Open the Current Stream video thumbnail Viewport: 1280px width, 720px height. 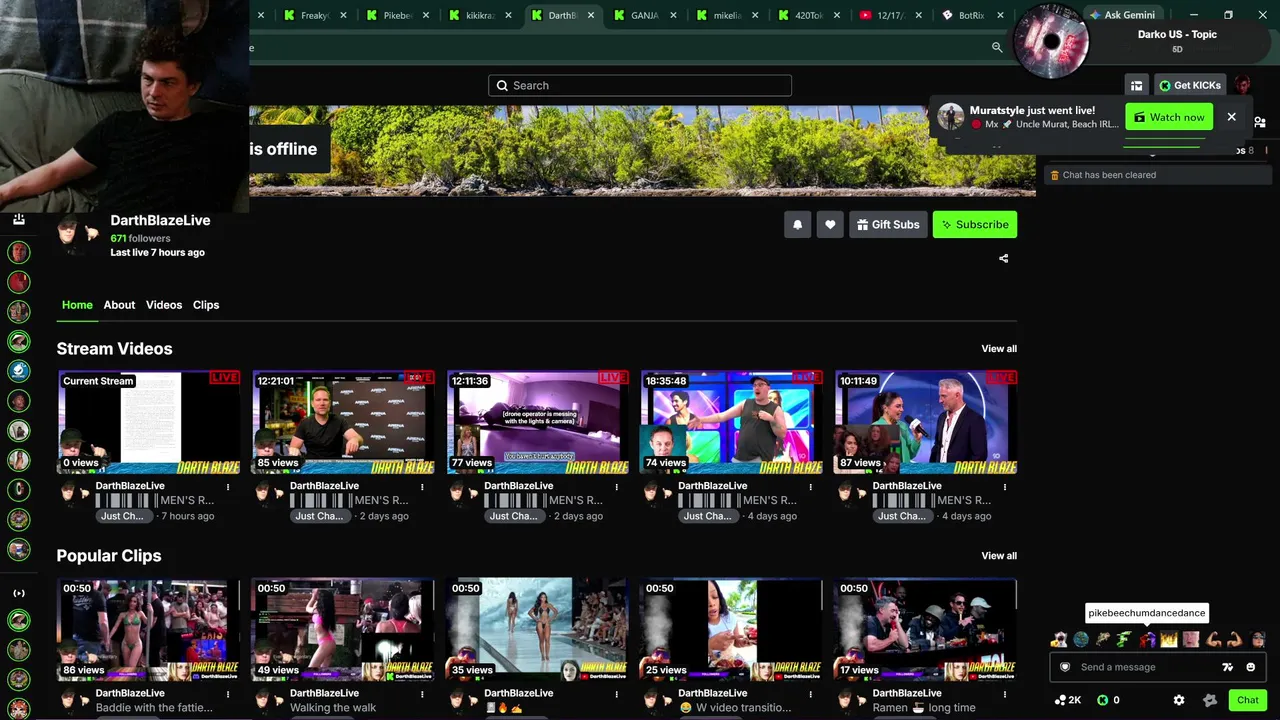[149, 422]
